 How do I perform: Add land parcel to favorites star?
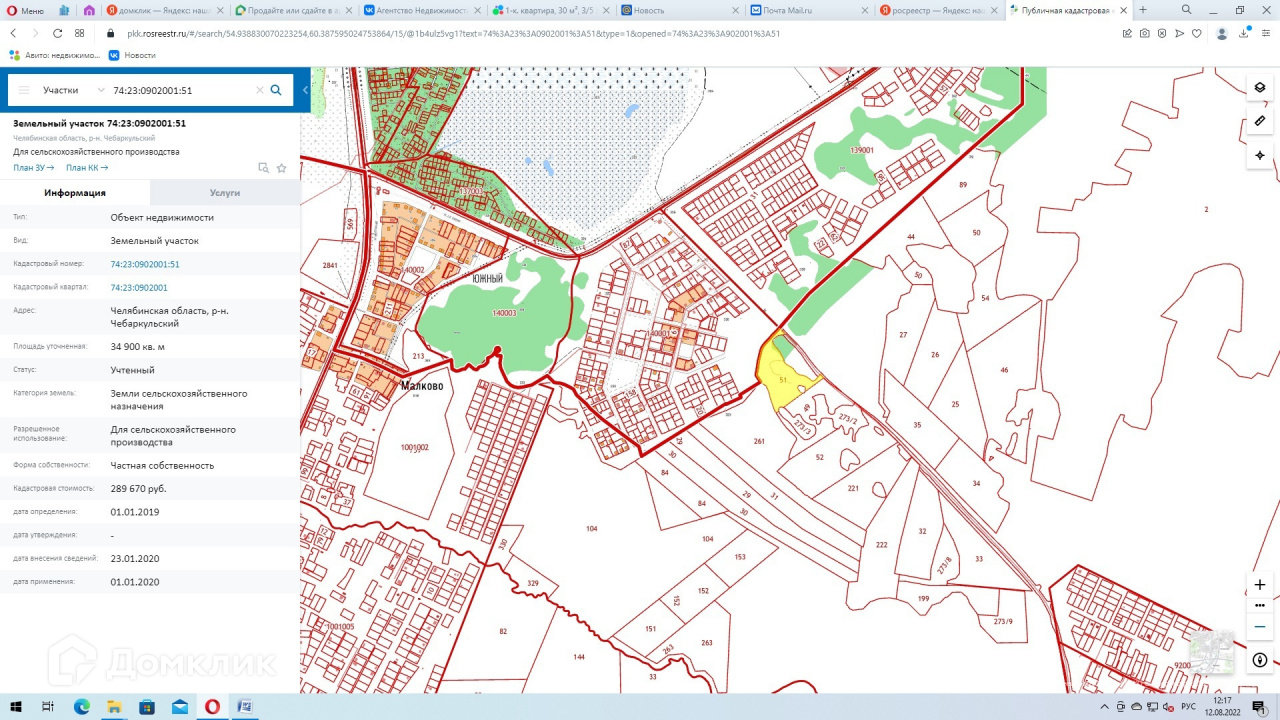[281, 168]
